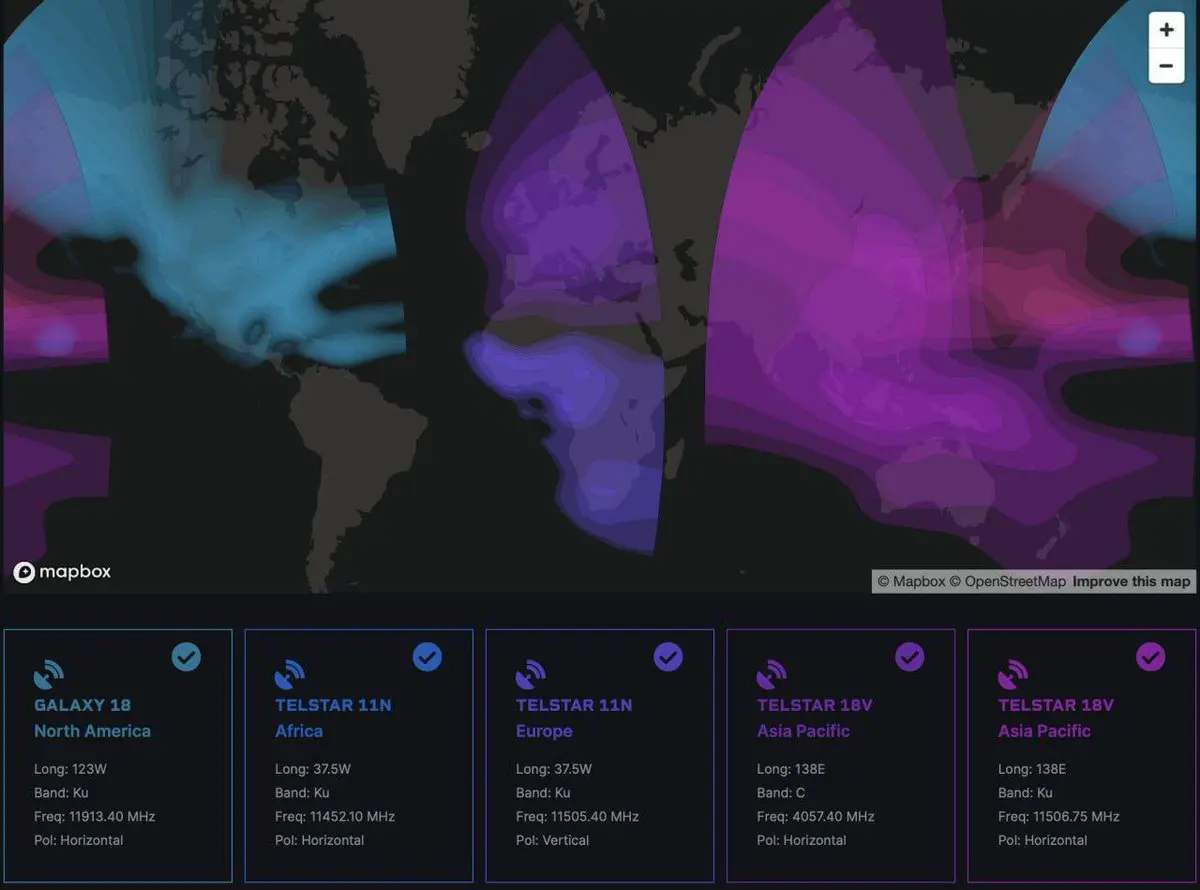The width and height of the screenshot is (1200, 890).
Task: Click the Improve this map link
Action: (1131, 581)
